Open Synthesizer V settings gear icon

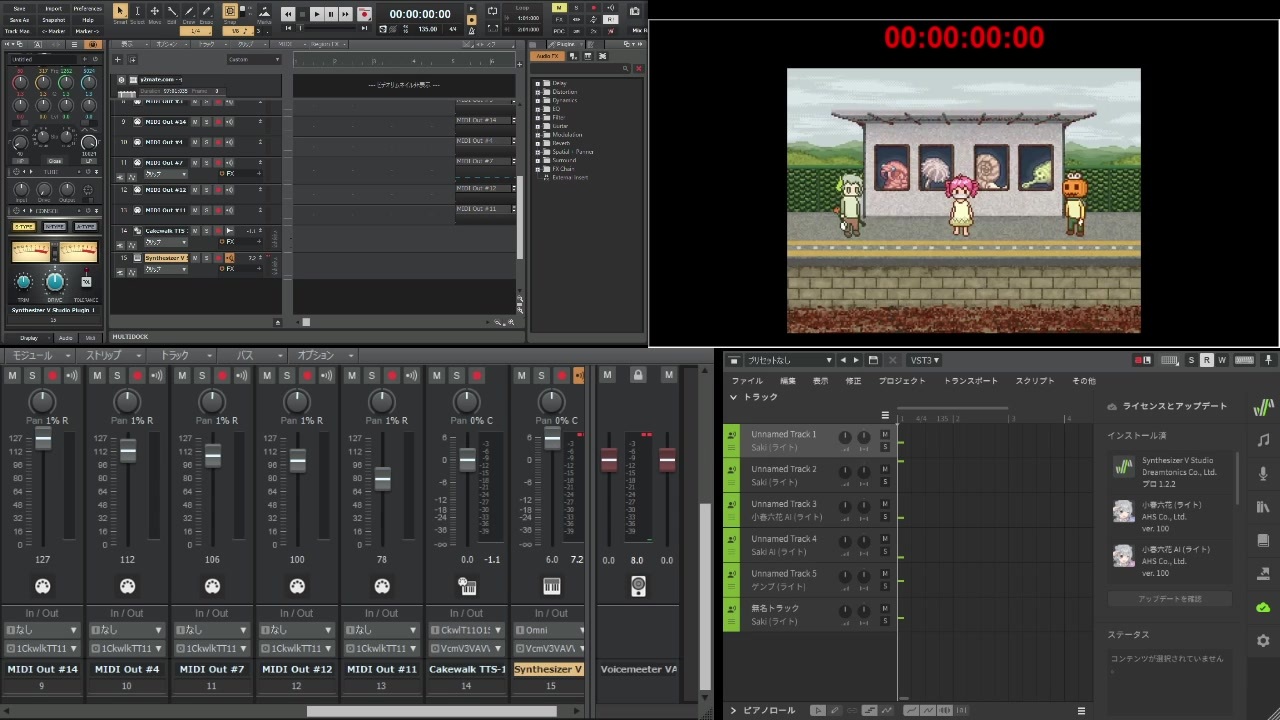tap(1263, 641)
